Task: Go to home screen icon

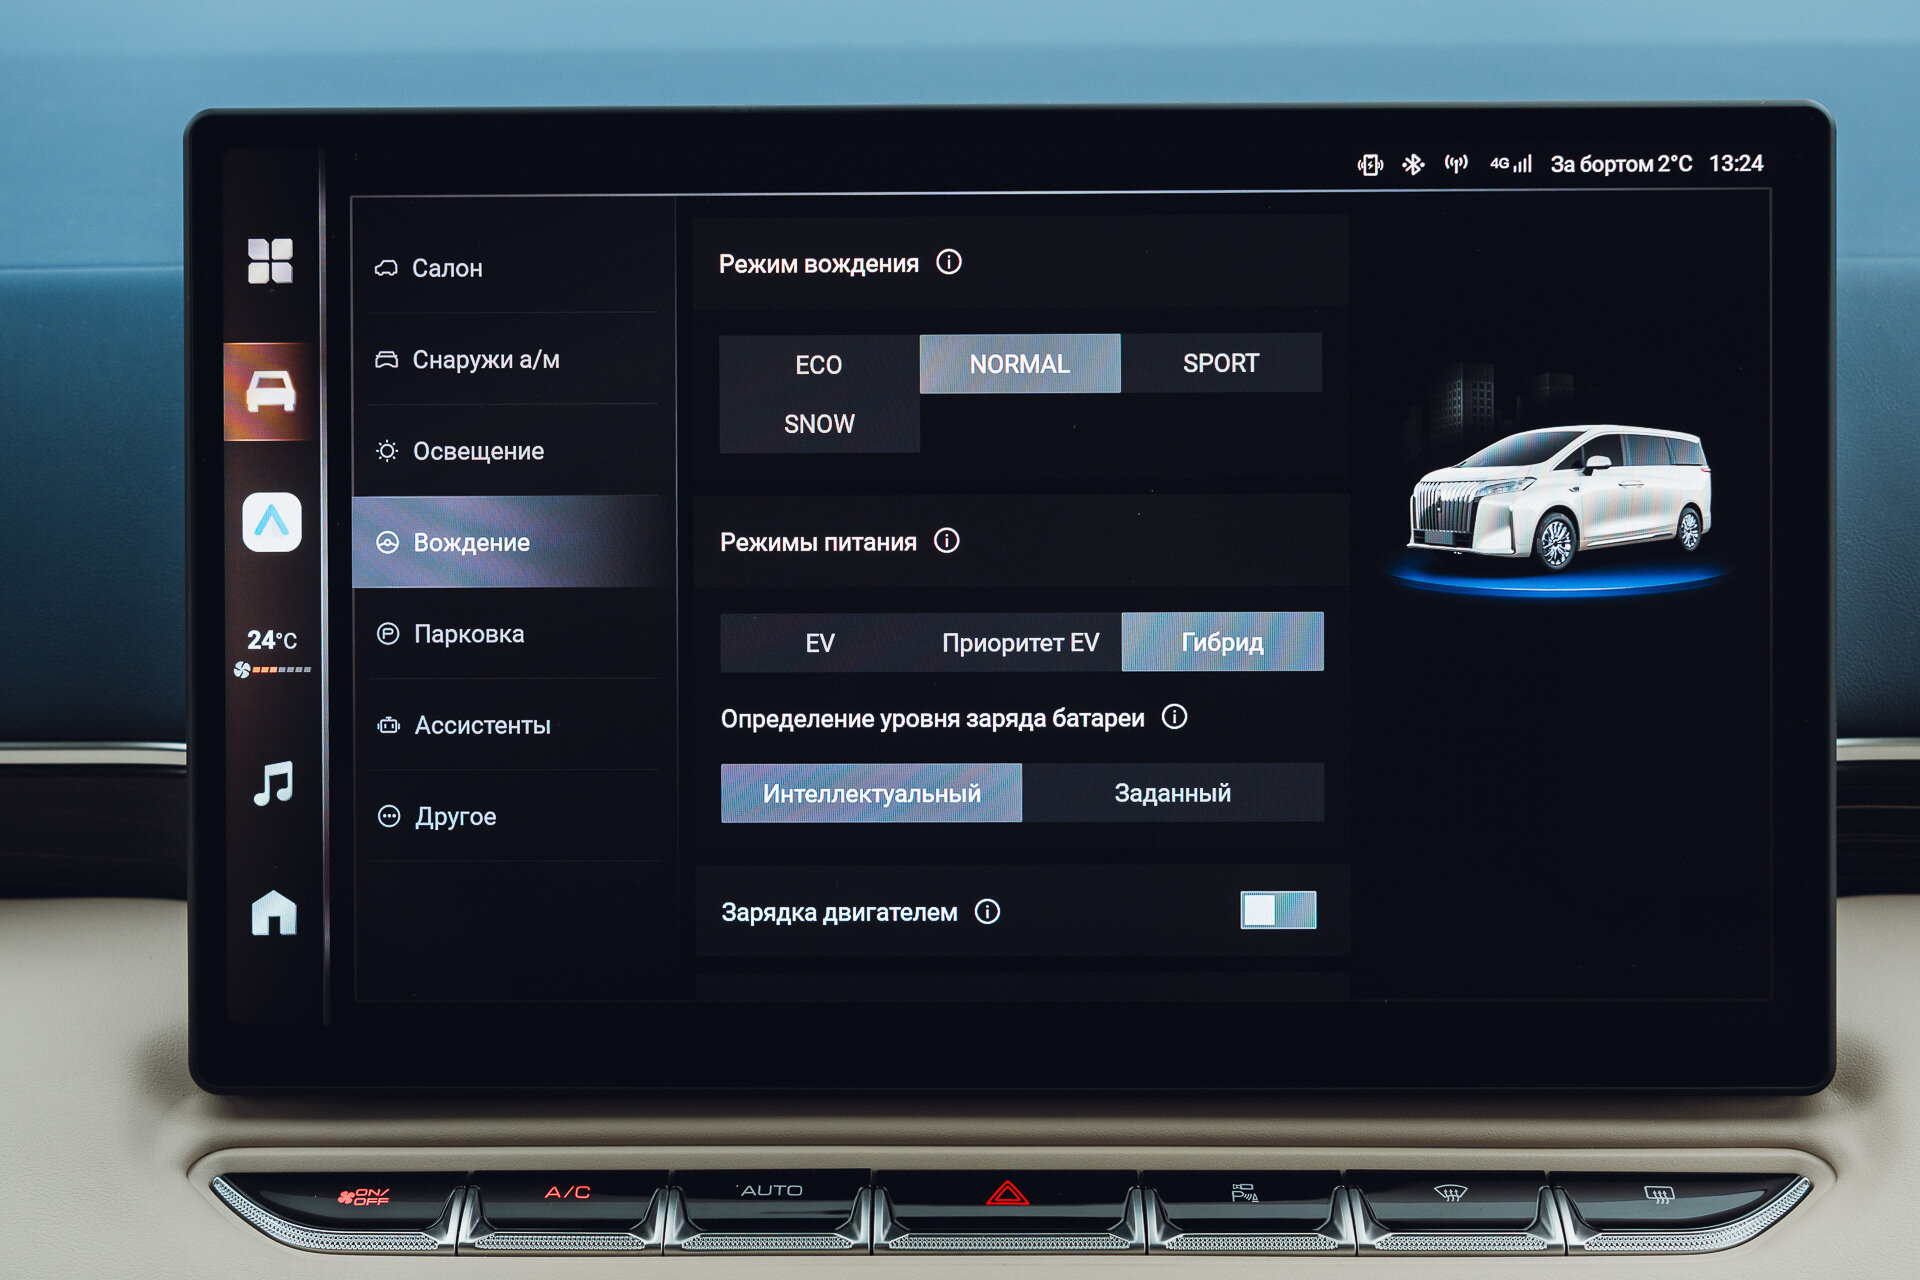Action: tap(273, 912)
